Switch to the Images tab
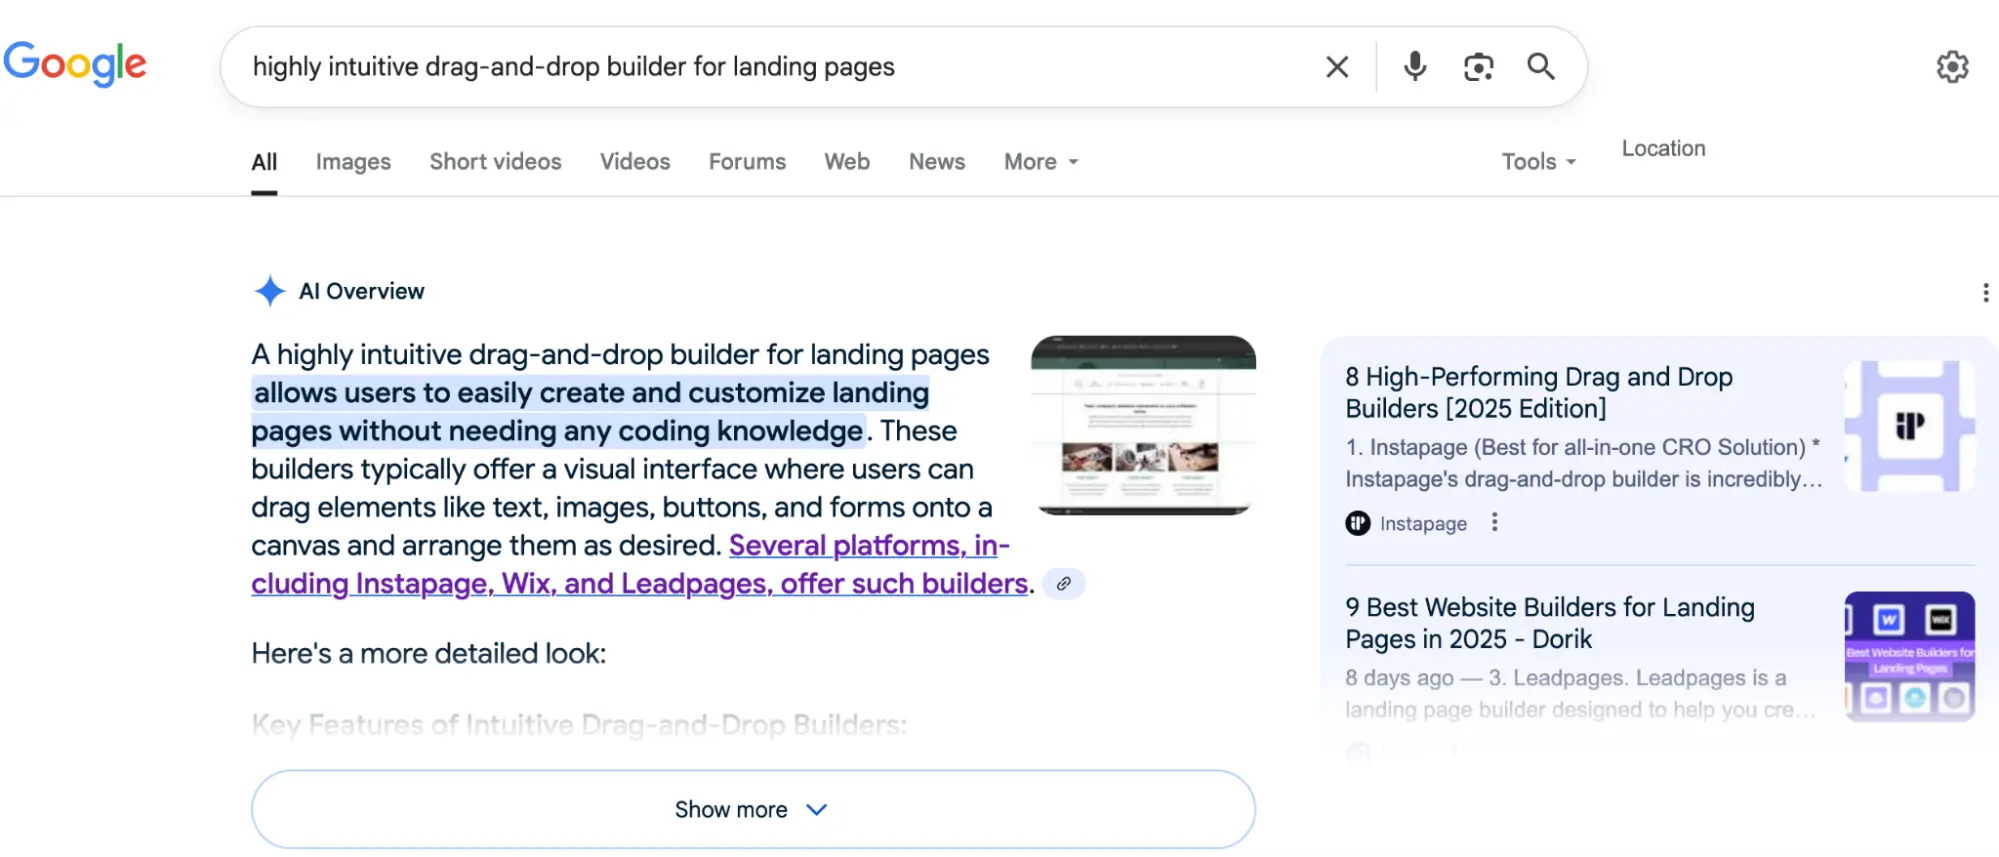The width and height of the screenshot is (1999, 857). tap(353, 162)
